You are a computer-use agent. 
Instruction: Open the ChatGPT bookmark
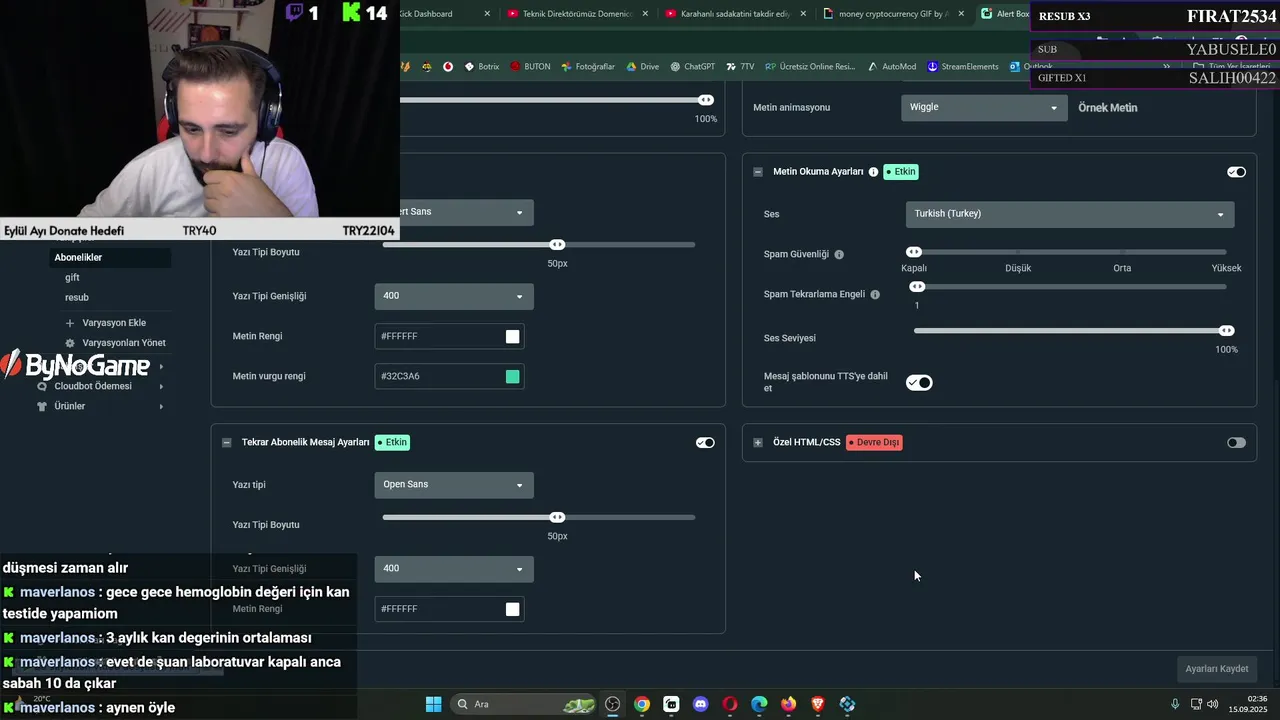pos(692,67)
